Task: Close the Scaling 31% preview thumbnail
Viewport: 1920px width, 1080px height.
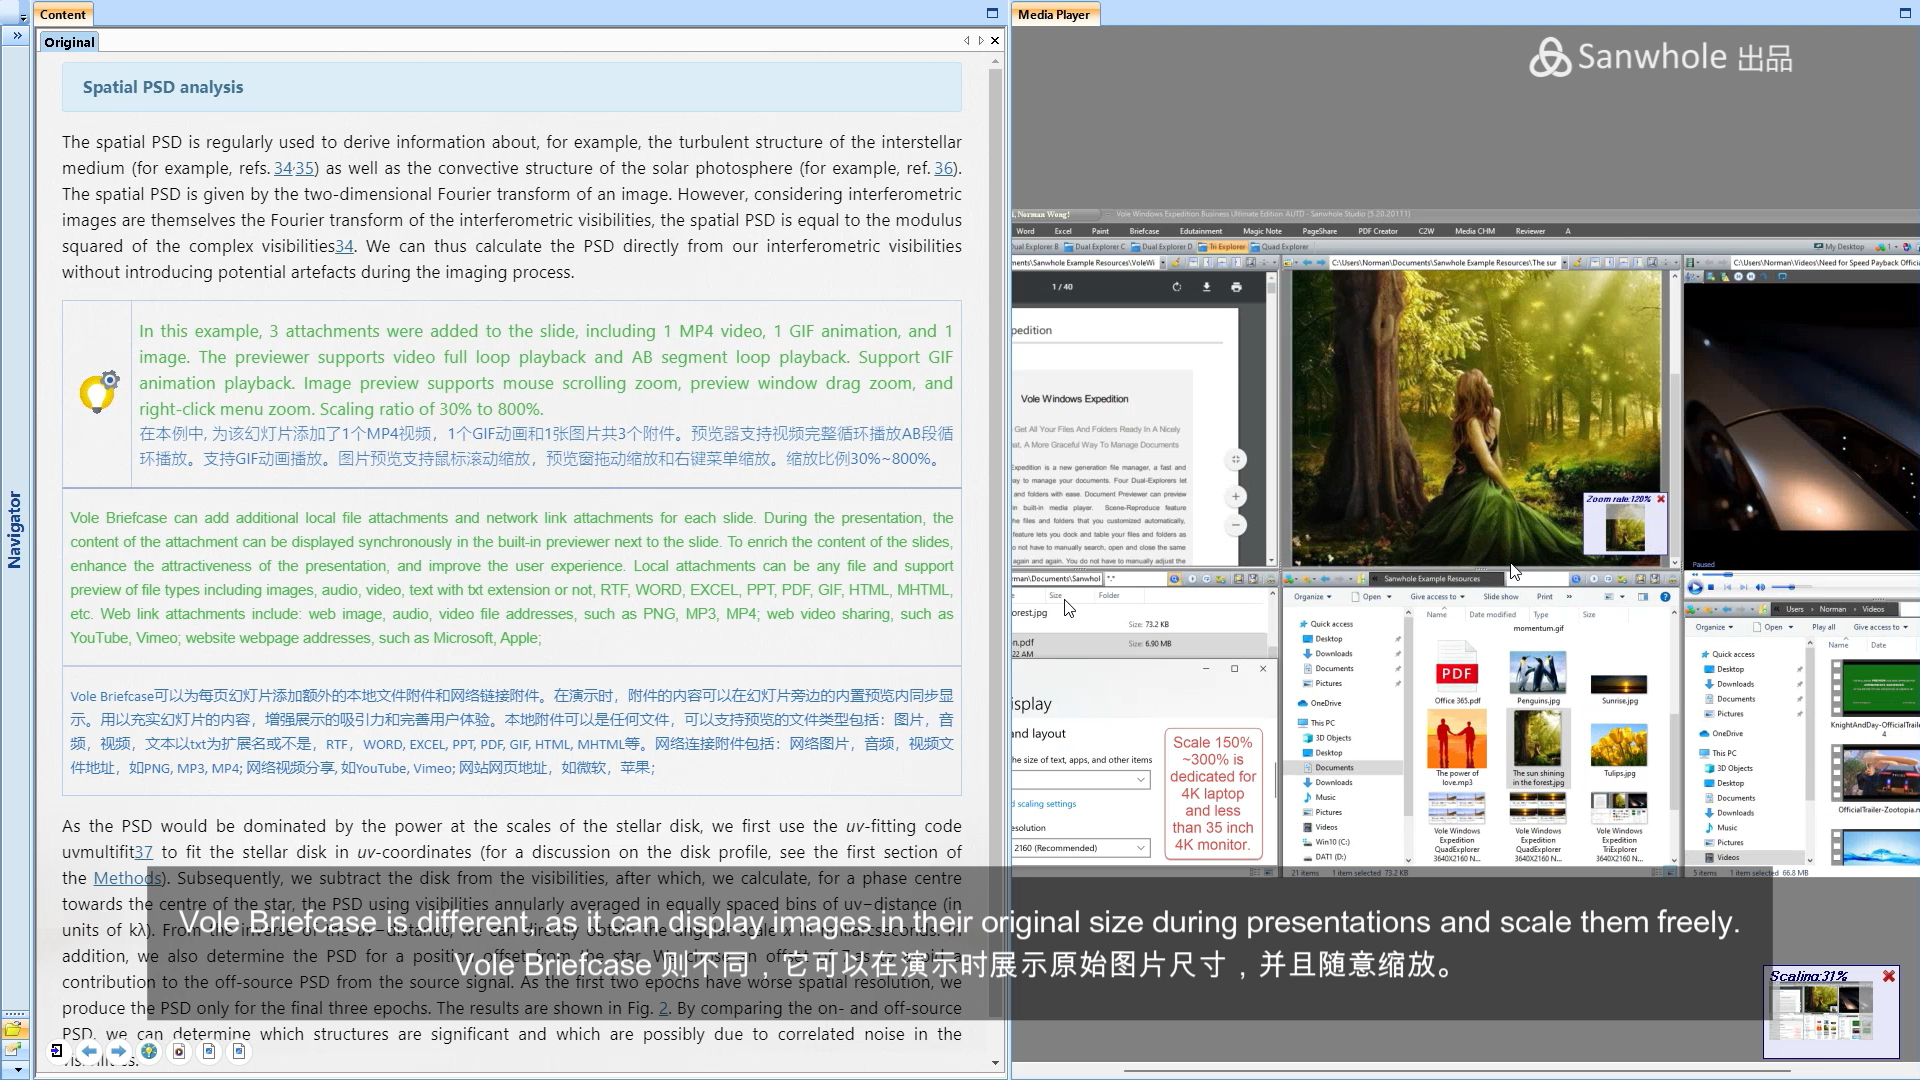Action: 1888,976
